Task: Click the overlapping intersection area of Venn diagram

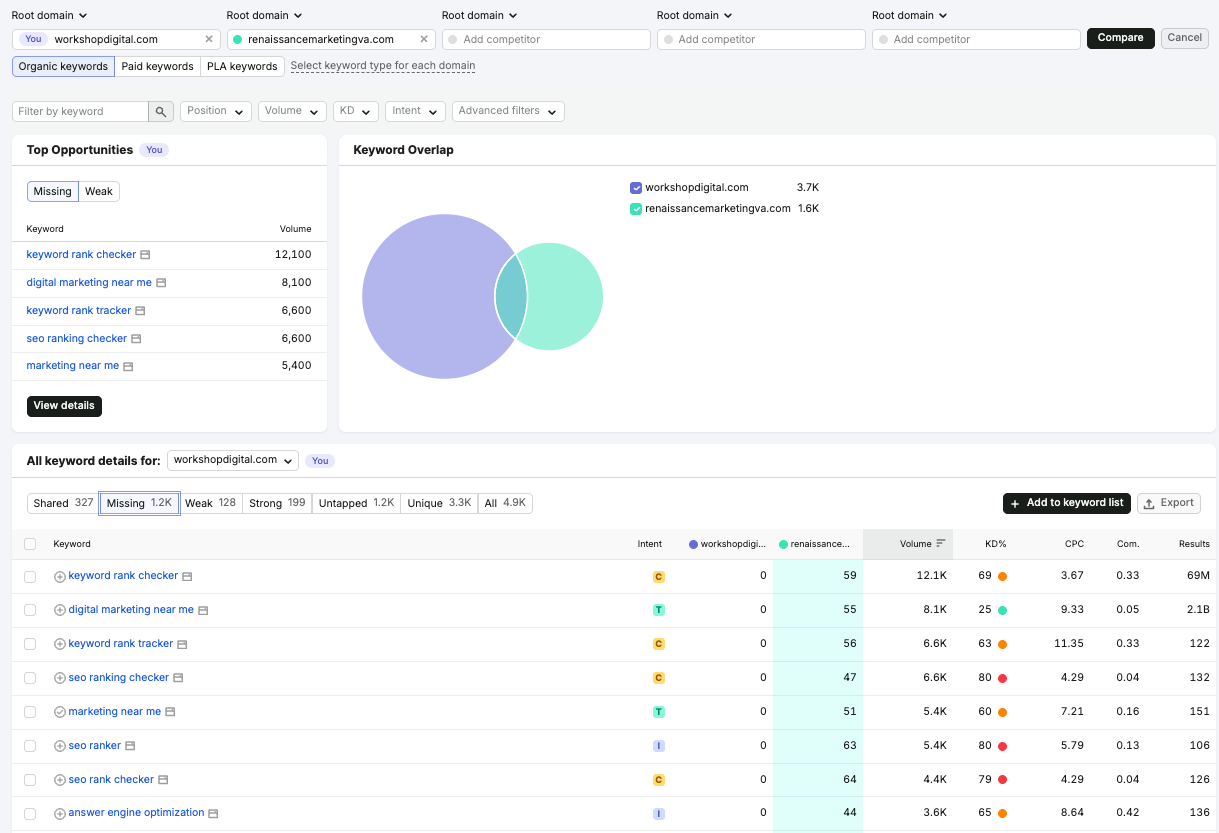Action: [510, 297]
